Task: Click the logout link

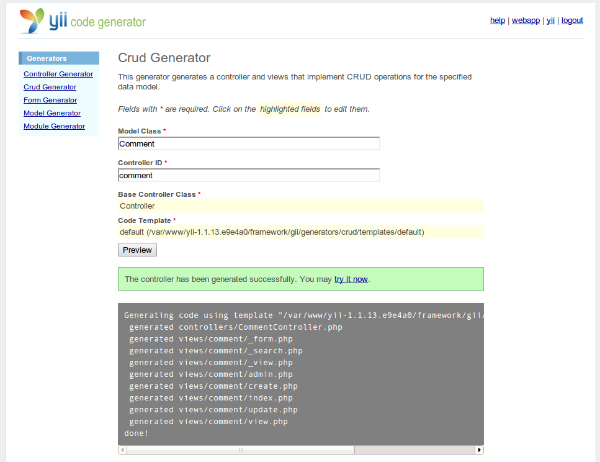Action: pyautogui.click(x=572, y=20)
